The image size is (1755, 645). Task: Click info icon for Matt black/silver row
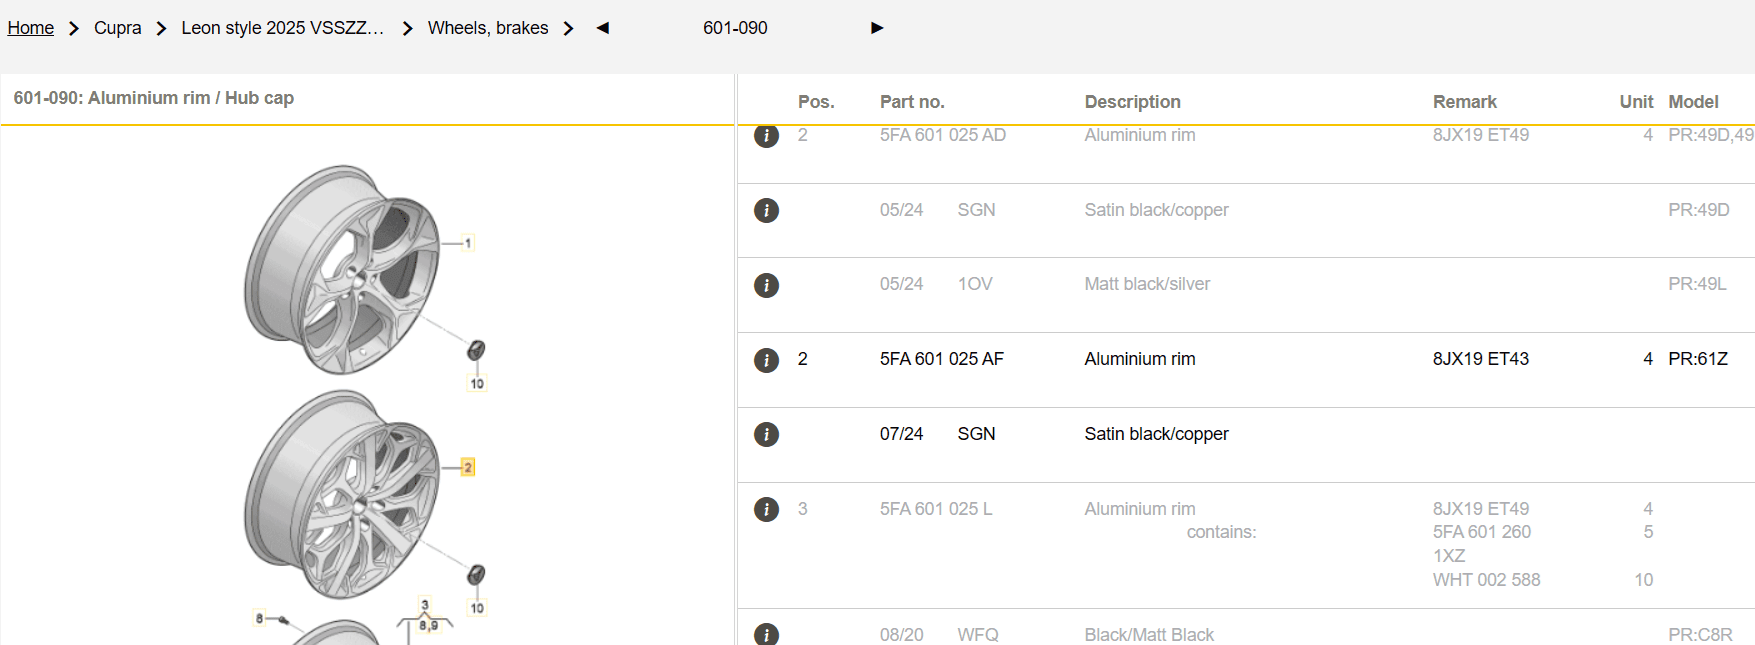(x=766, y=286)
